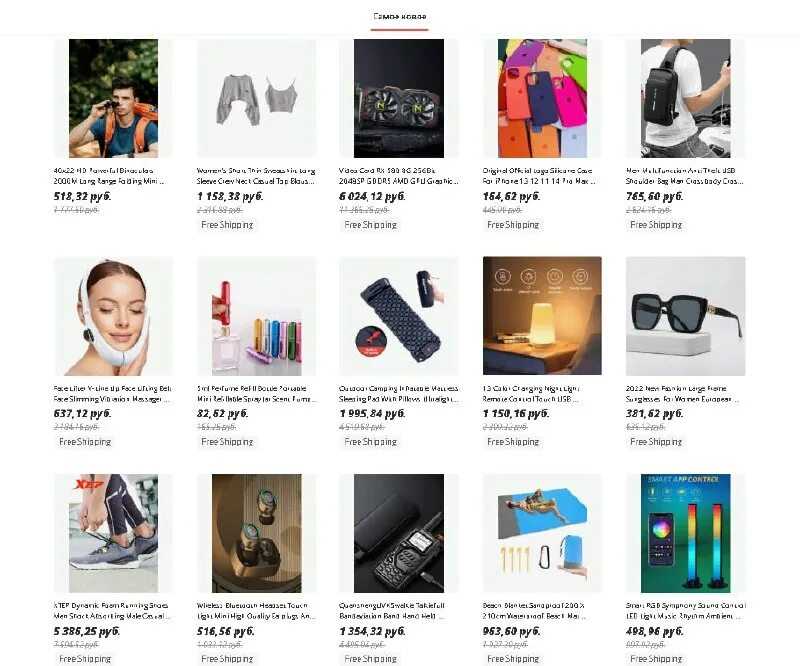Open the XTEP running shoes image
Viewport: 800px width, 666px height.
pos(113,533)
